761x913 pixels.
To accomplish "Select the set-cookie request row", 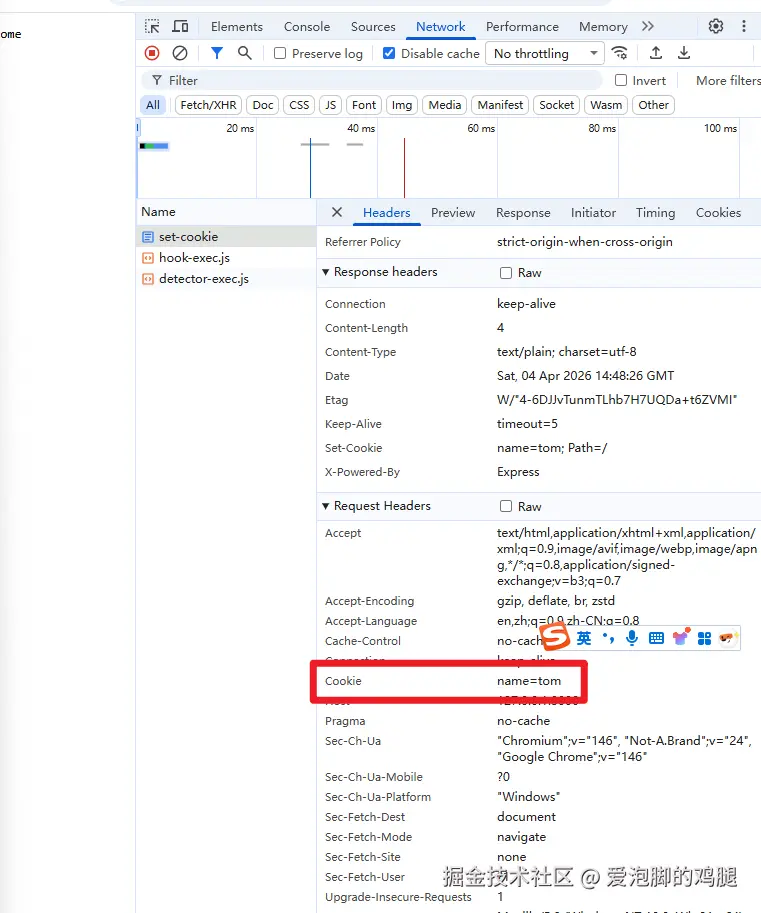I will [x=226, y=236].
